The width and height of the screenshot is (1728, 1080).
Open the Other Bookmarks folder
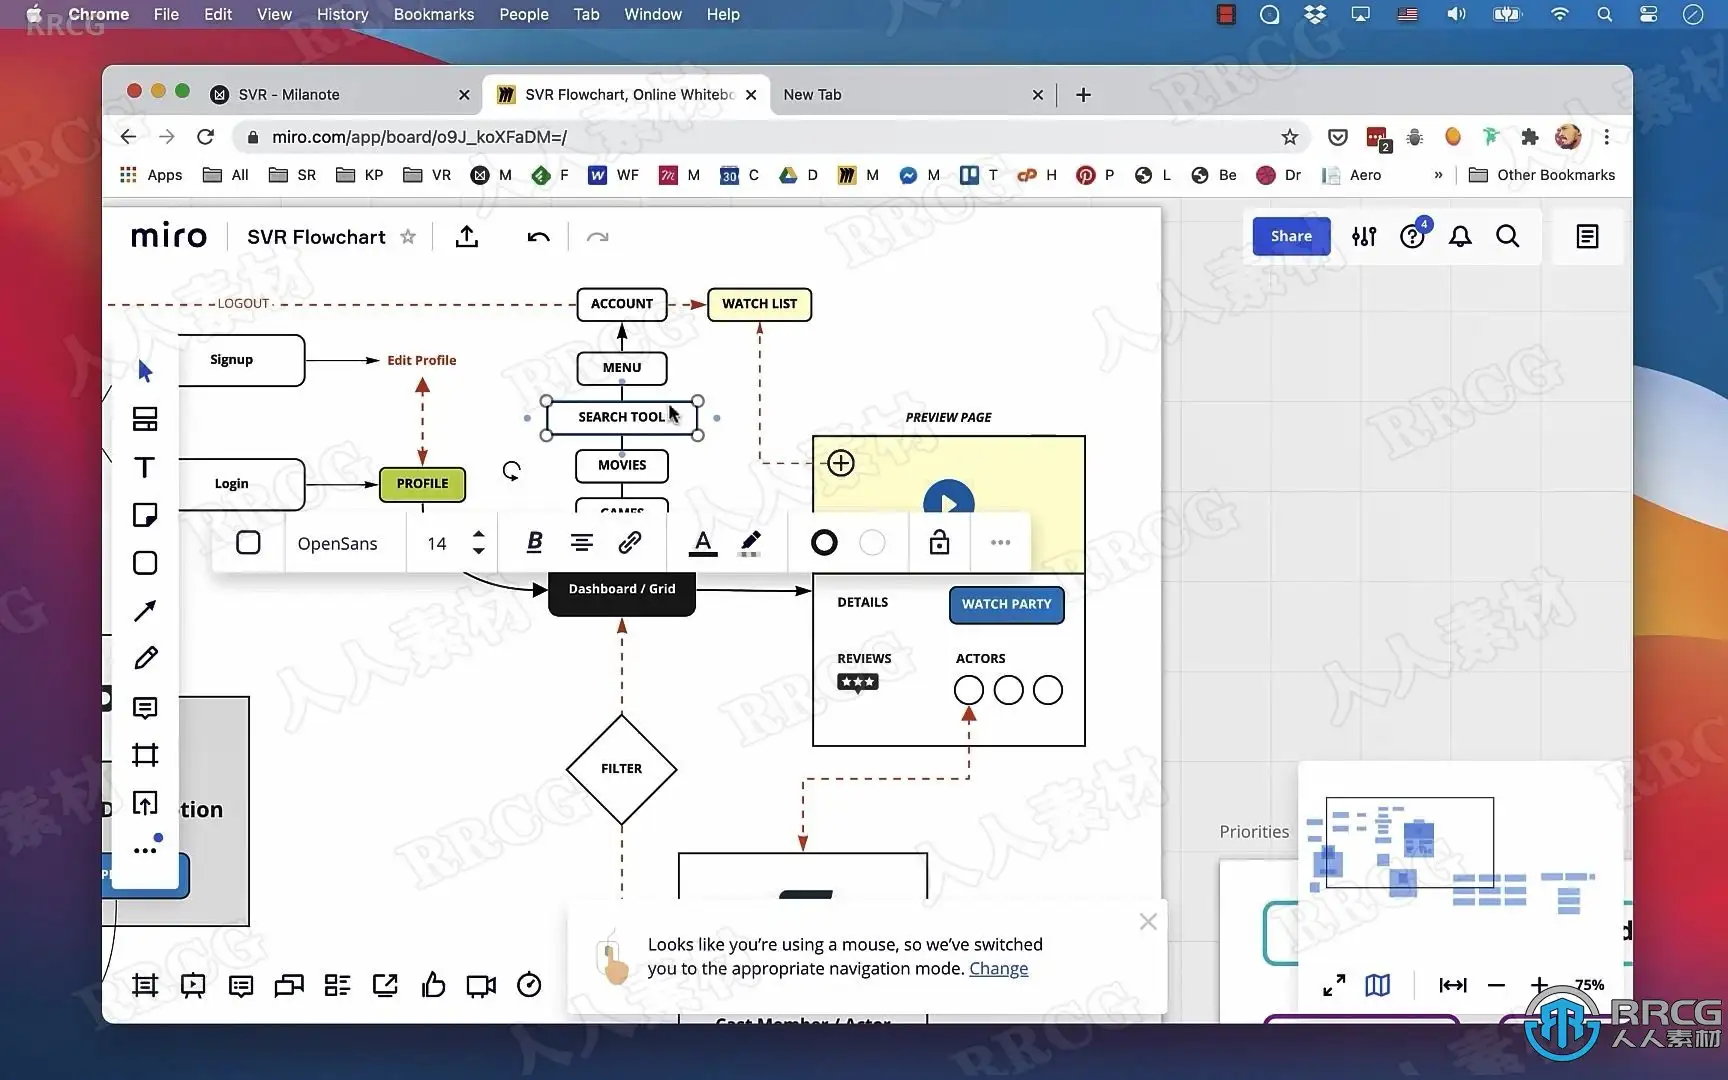click(1542, 175)
